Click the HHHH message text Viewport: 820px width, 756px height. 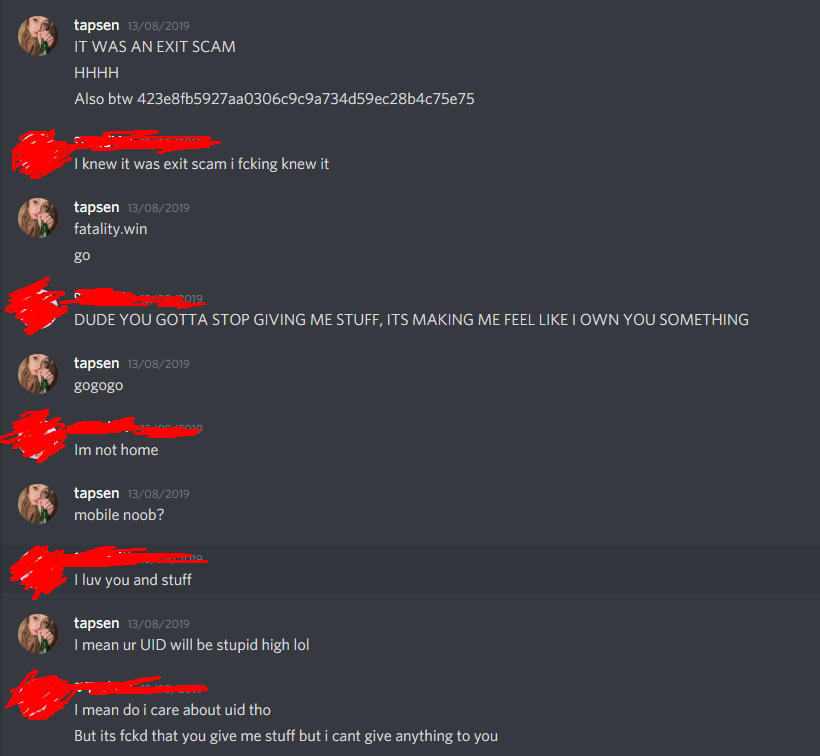tap(96, 73)
